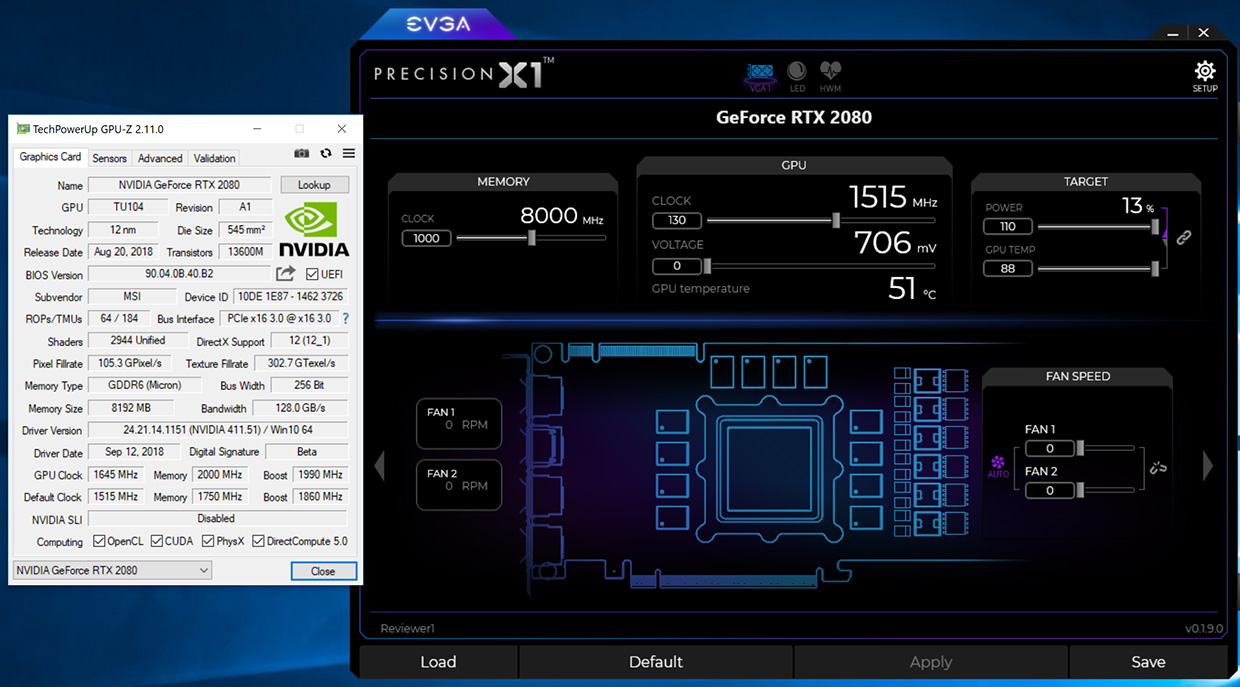Click the GPU Clock offset field showing 130

(x=677, y=220)
